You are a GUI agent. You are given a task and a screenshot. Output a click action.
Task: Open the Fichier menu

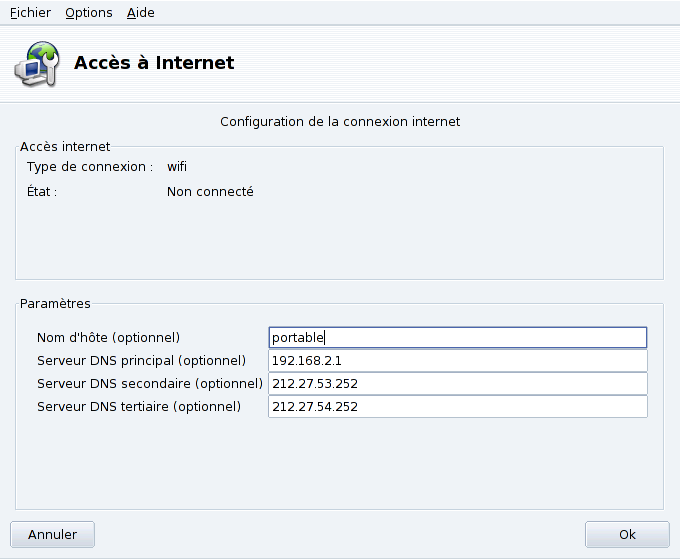coord(30,13)
